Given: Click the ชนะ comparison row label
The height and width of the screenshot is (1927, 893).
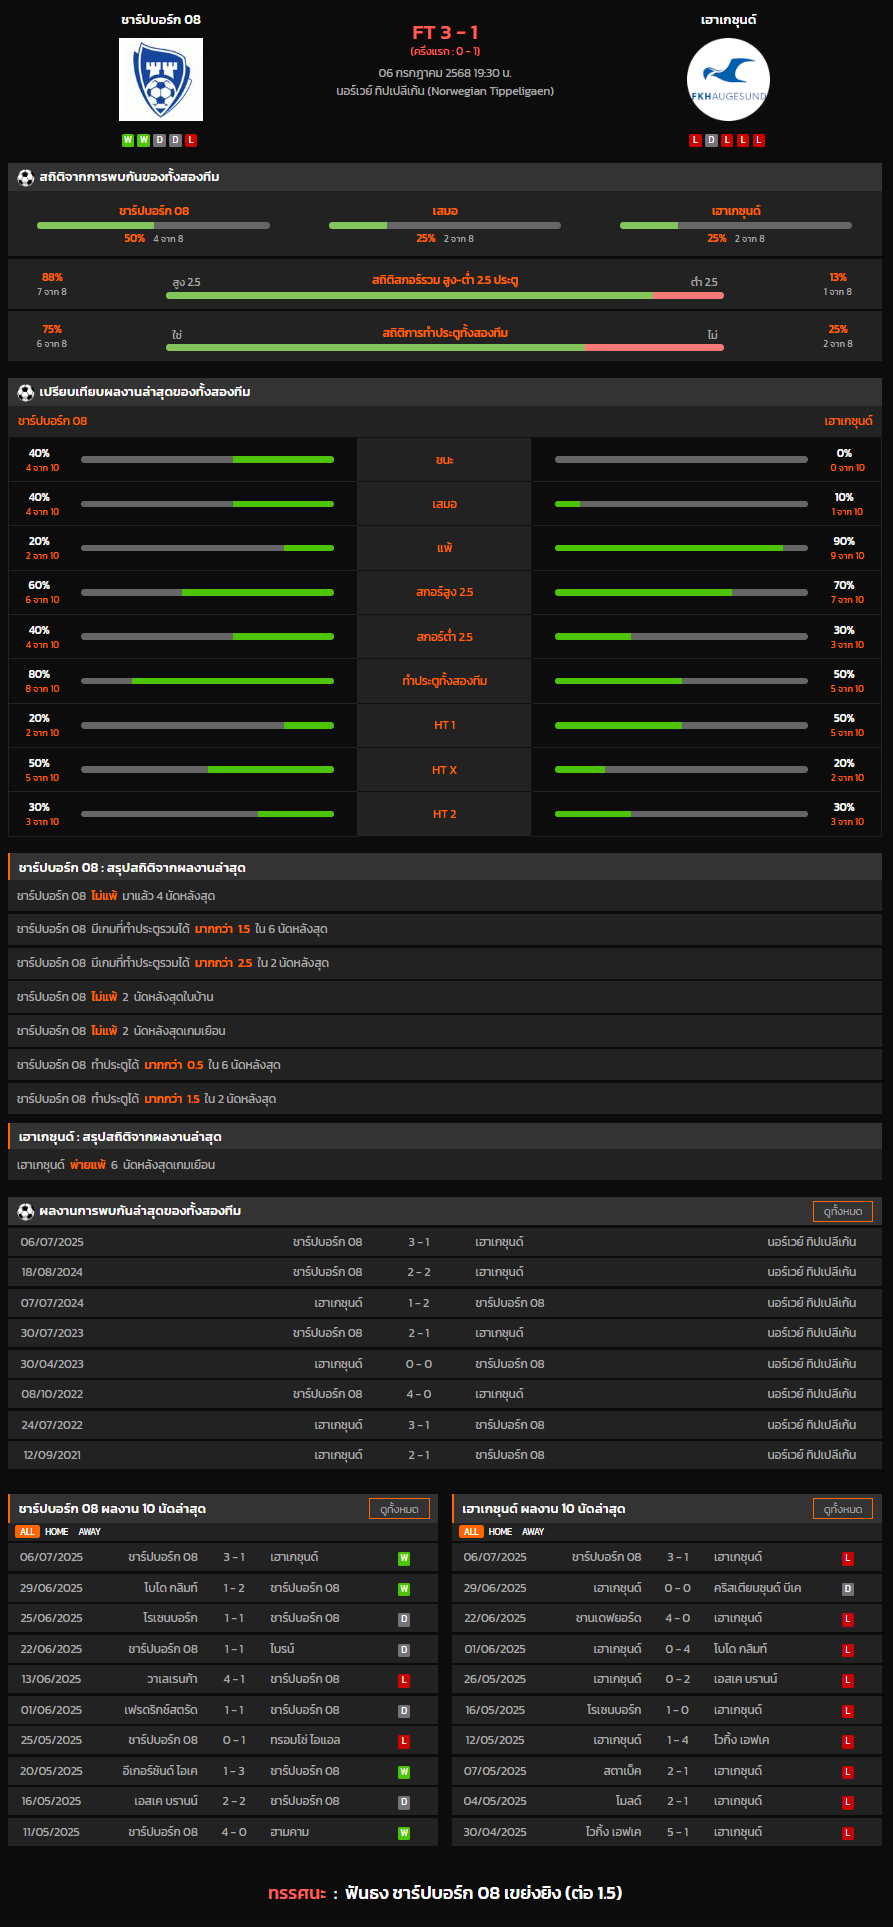Looking at the screenshot, I should (445, 460).
